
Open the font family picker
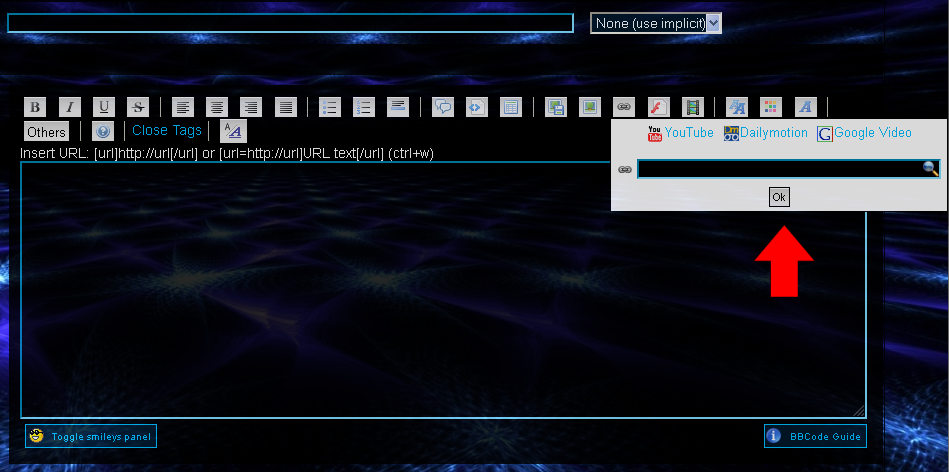coord(806,108)
